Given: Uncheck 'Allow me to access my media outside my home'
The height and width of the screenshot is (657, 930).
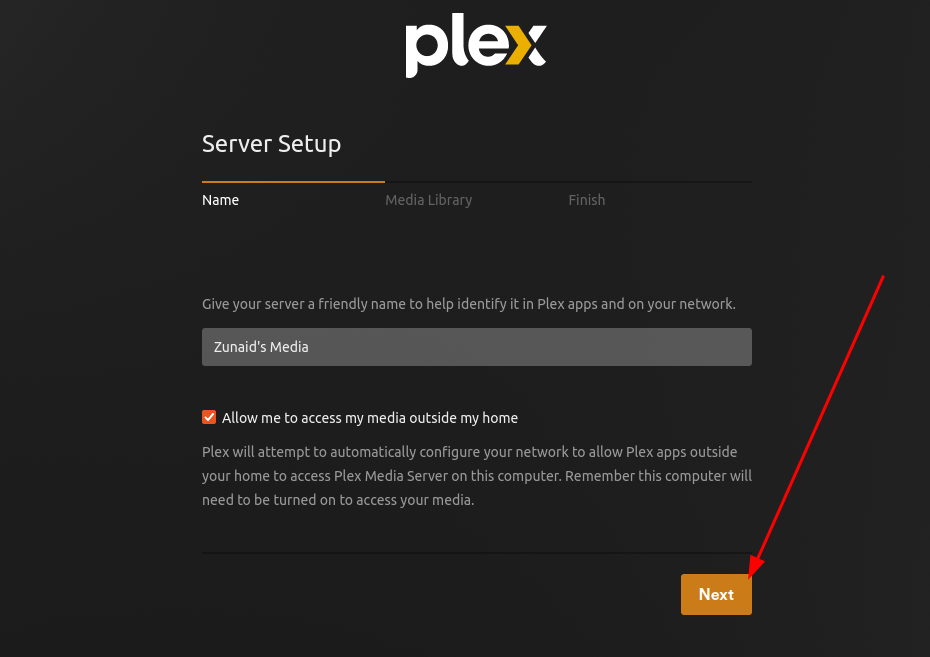Looking at the screenshot, I should click(209, 417).
